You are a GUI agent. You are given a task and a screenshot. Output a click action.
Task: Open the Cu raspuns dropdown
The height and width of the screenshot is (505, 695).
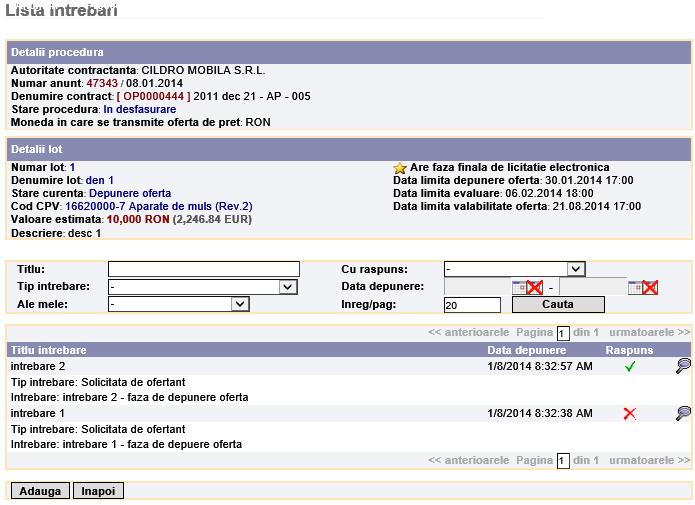click(515, 269)
